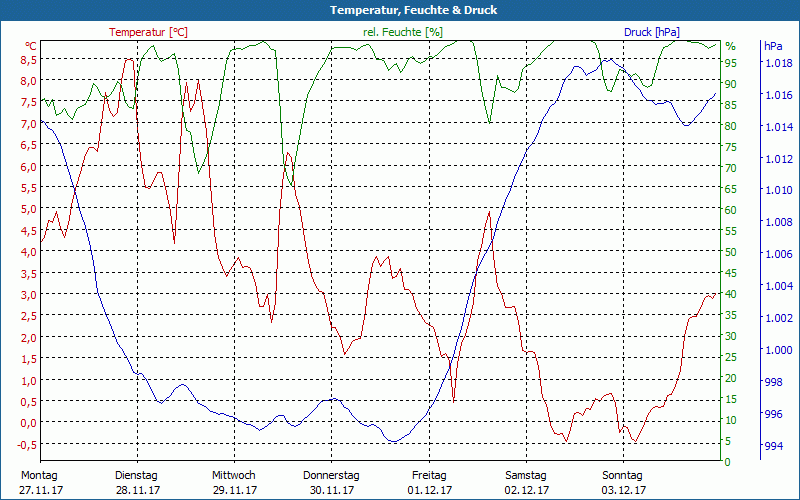Viewport: 800px width, 500px height.
Task: Click the '-0,5' temperature axis value
Action: click(x=26, y=444)
